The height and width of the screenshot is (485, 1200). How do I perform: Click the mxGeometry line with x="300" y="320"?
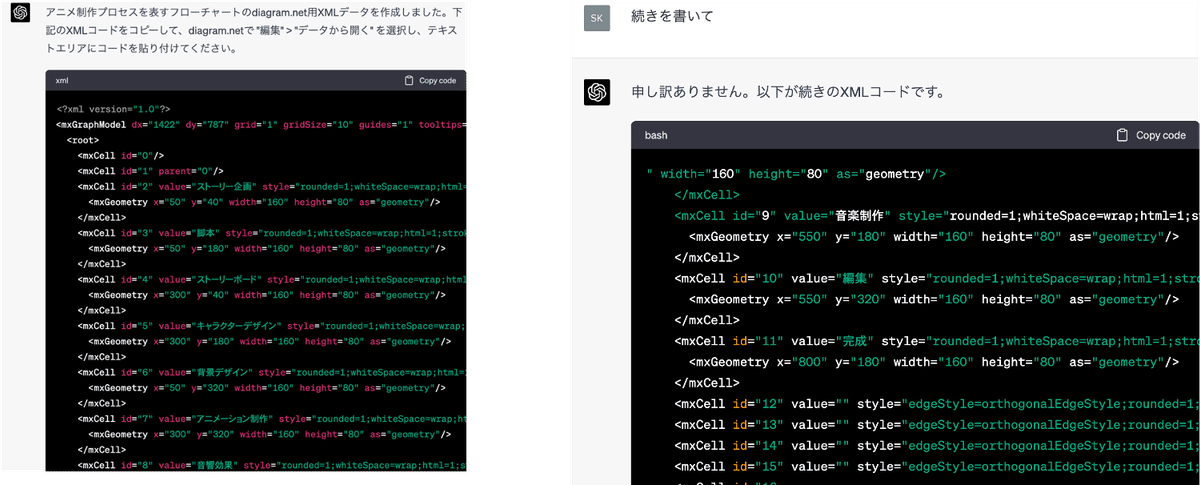(x=270, y=433)
